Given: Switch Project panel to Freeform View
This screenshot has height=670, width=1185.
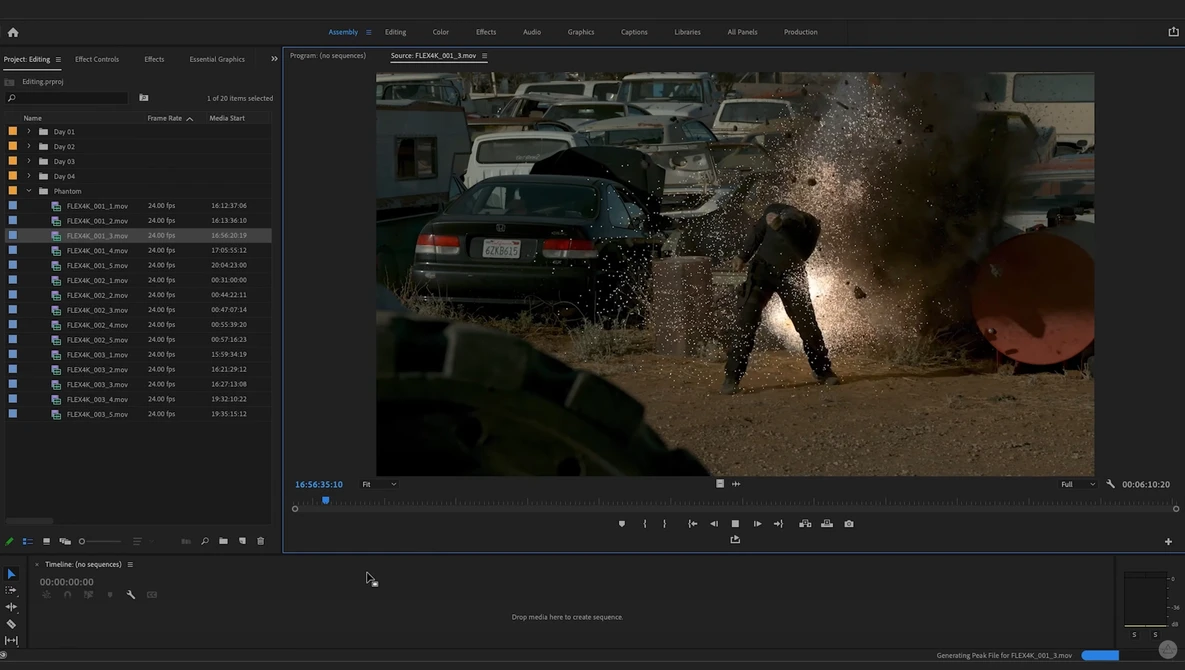Looking at the screenshot, I should click(x=65, y=541).
